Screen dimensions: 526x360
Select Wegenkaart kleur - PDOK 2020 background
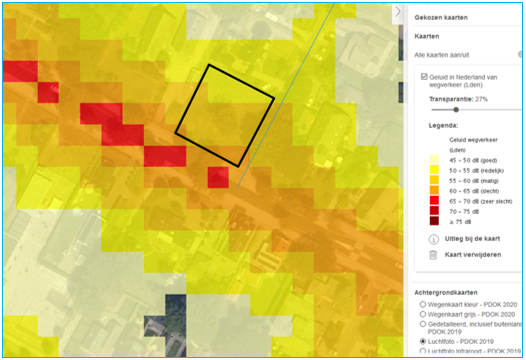point(423,304)
